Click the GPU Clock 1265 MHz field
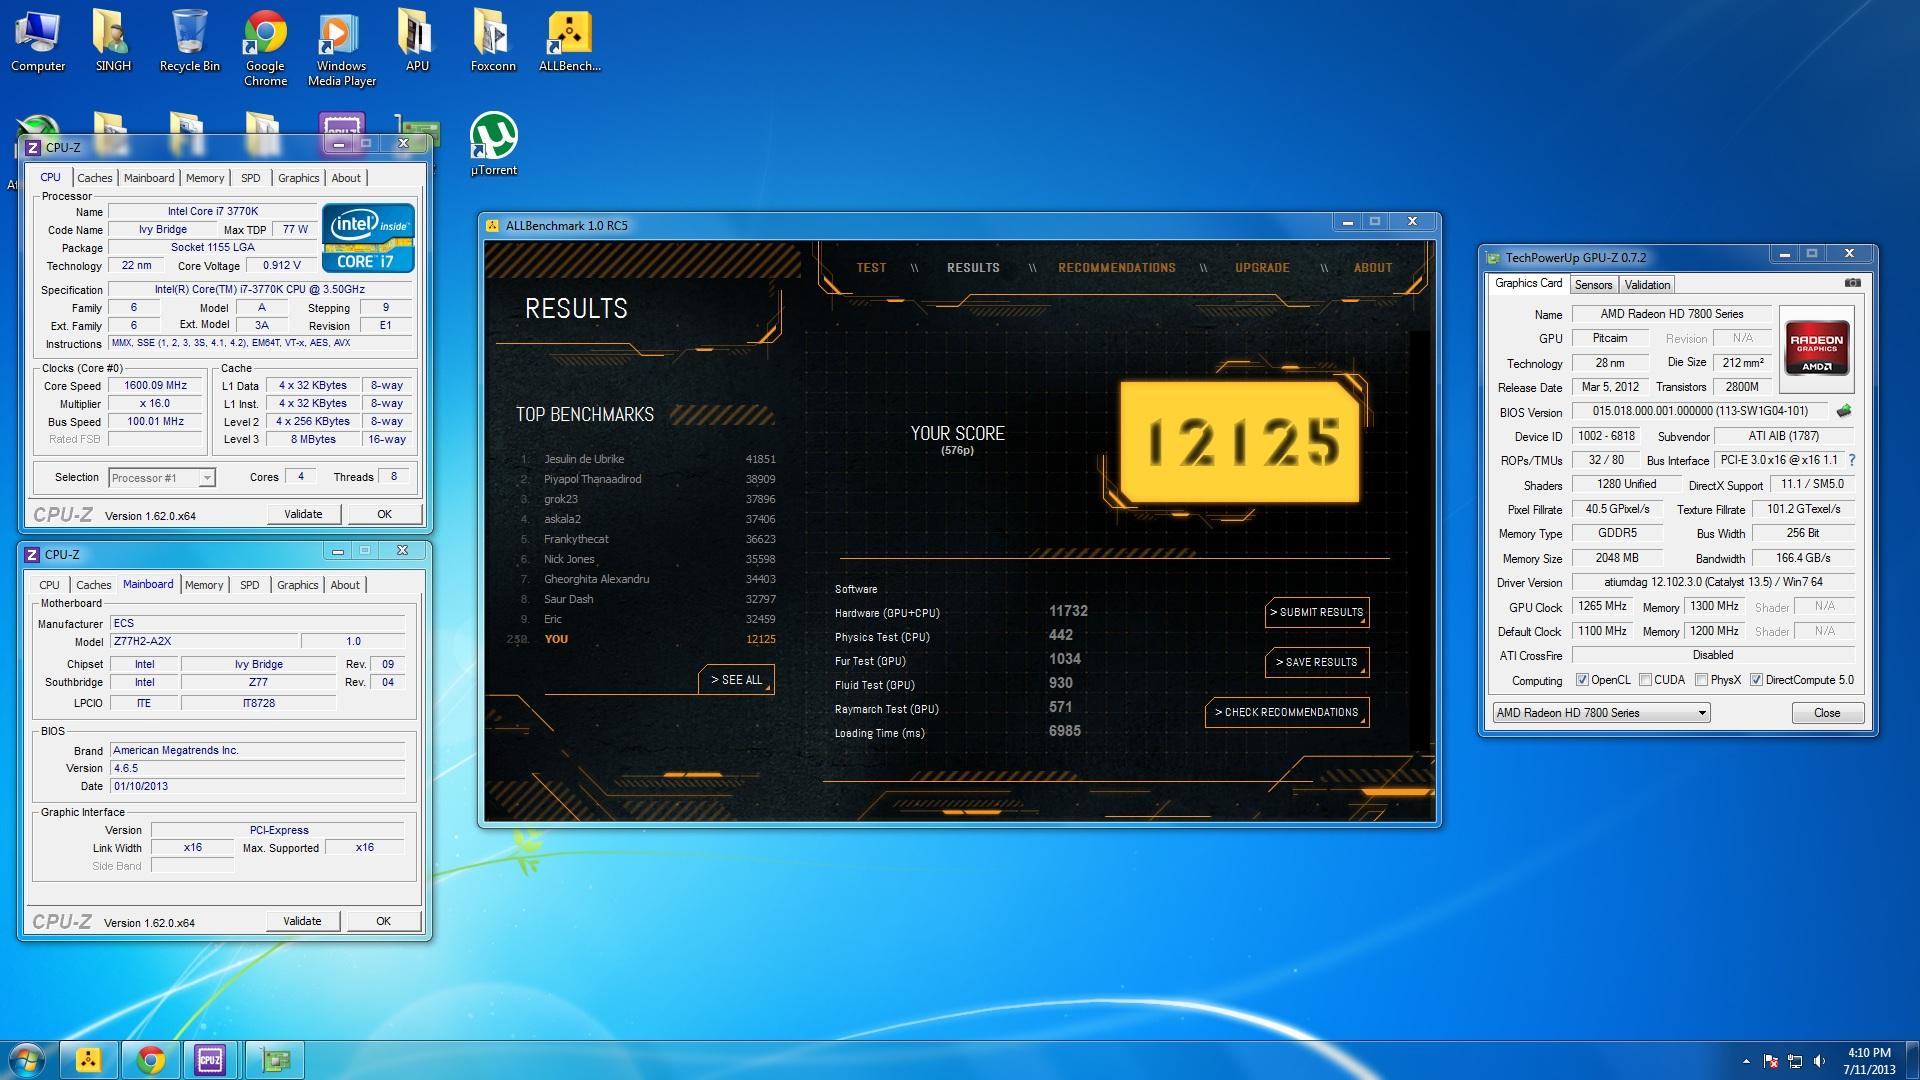 [1602, 606]
